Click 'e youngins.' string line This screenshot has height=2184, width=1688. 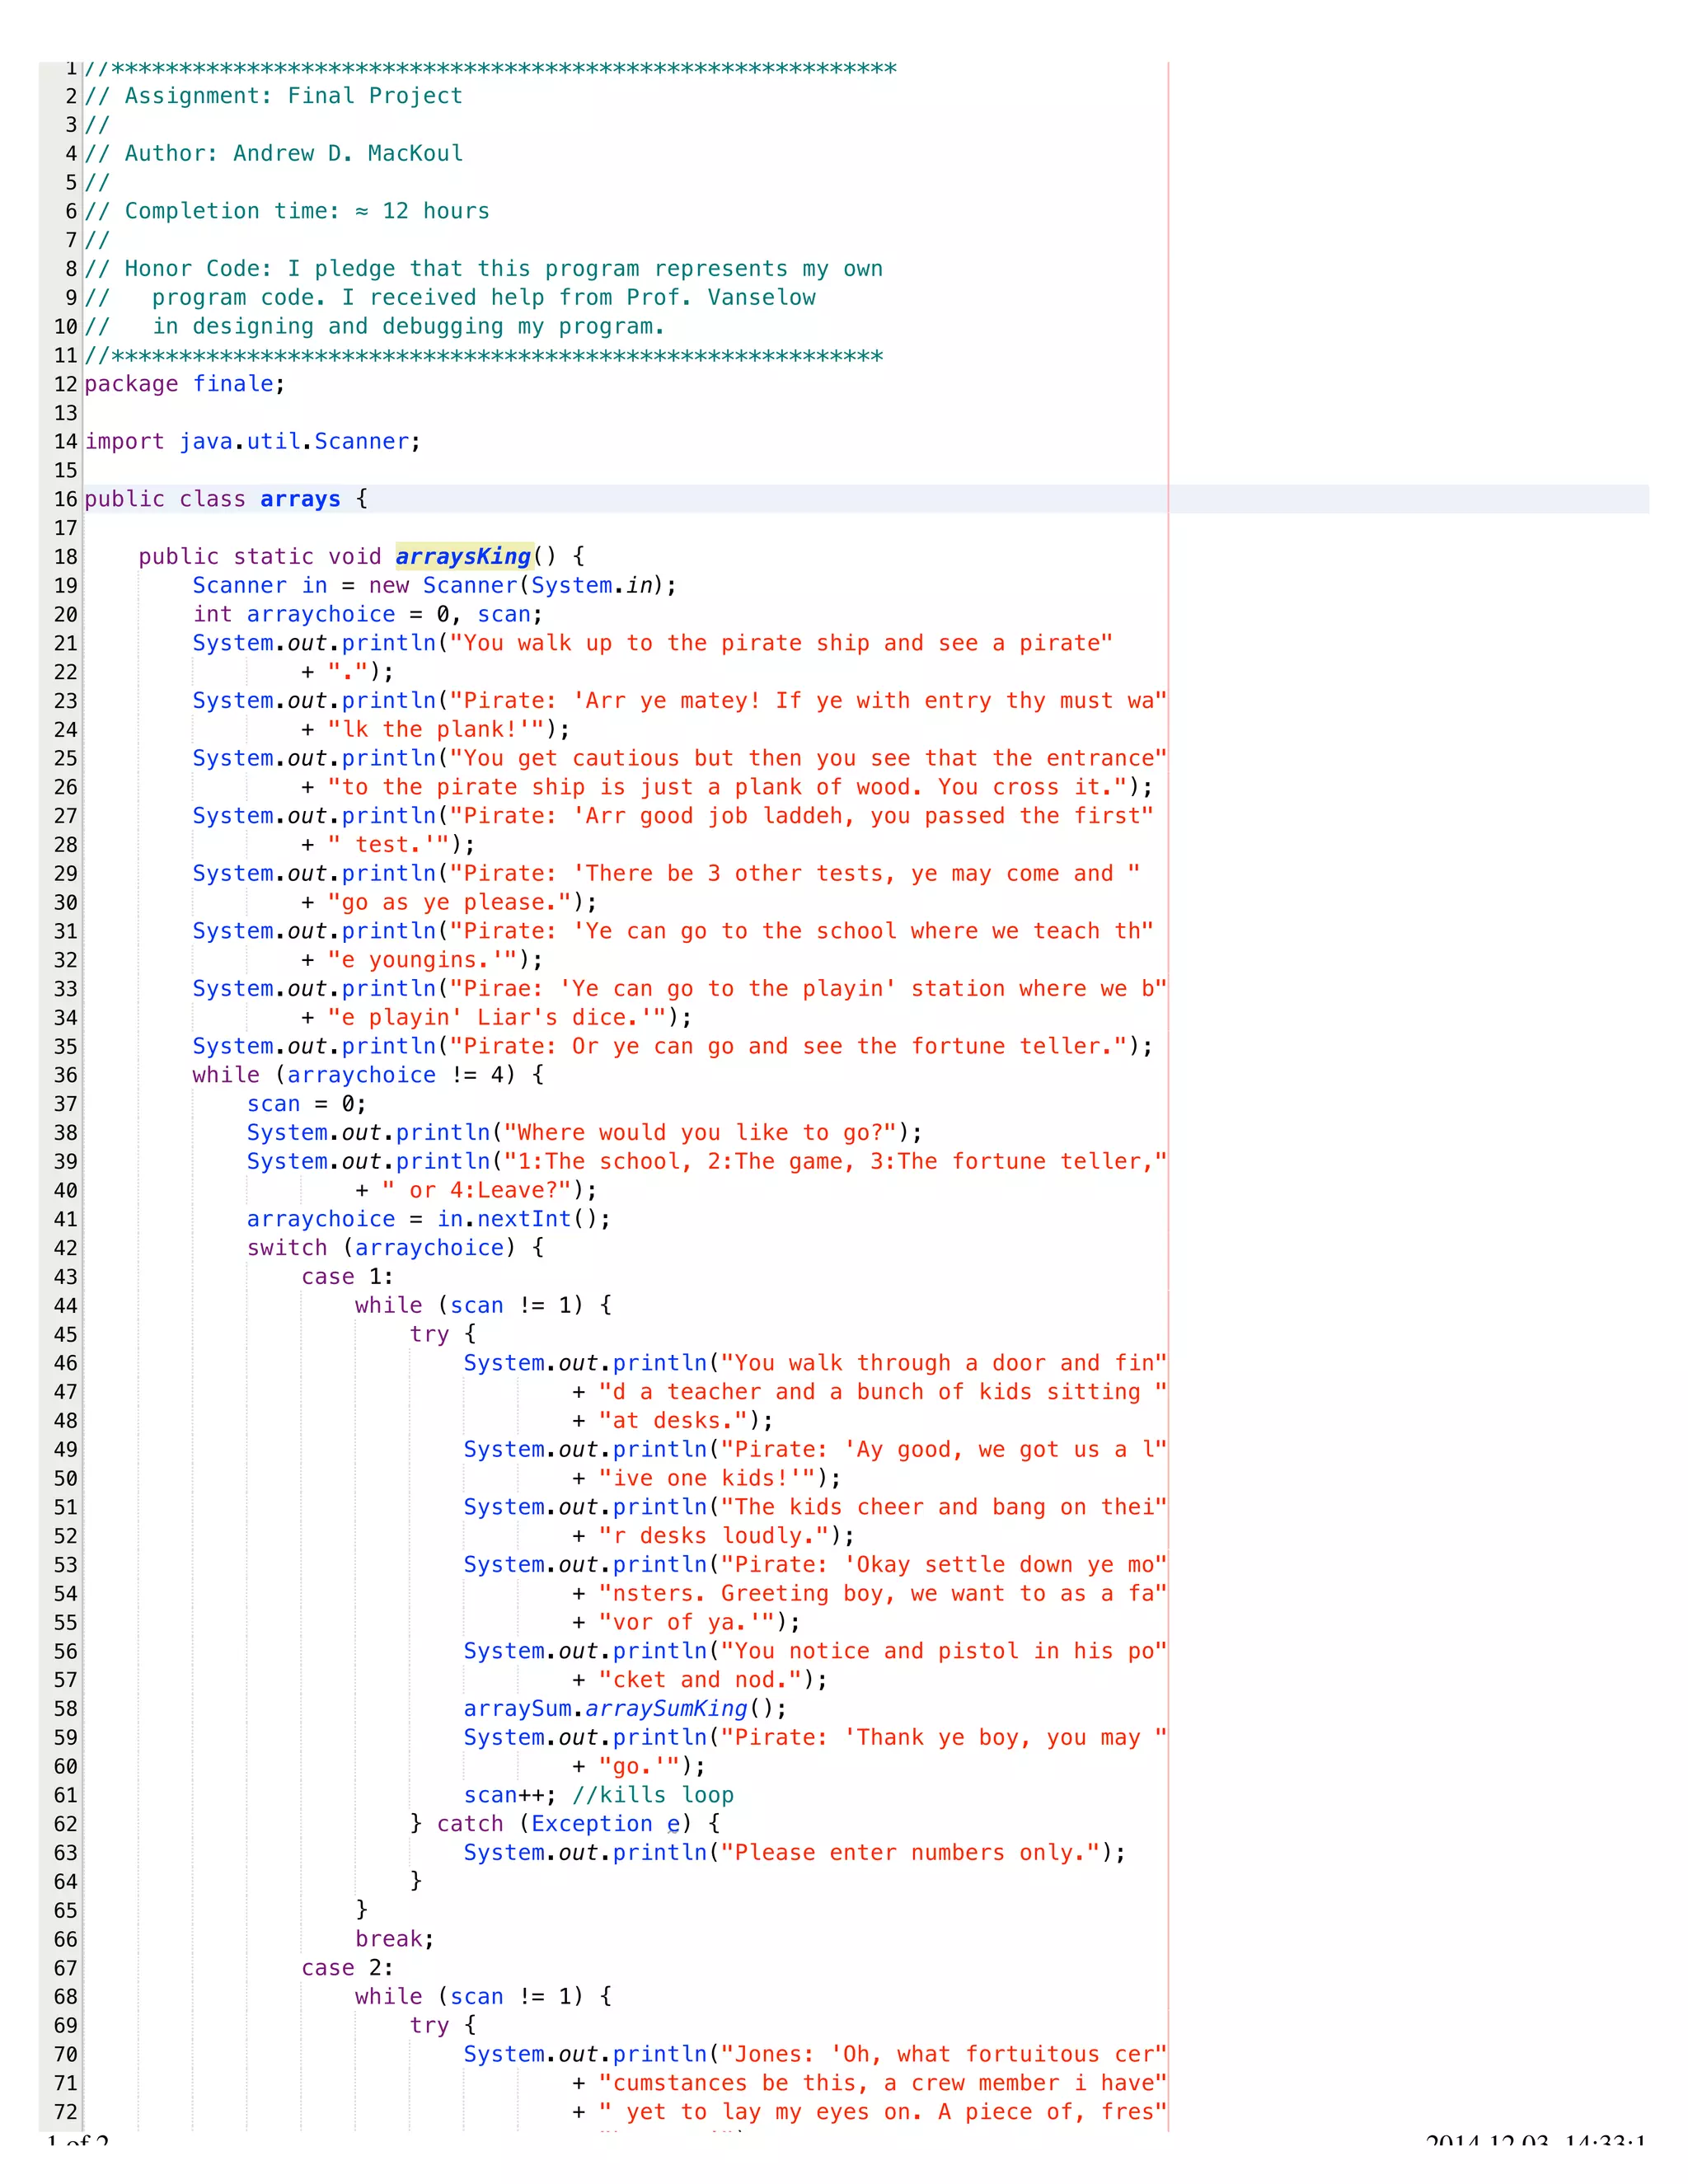click(x=422, y=960)
